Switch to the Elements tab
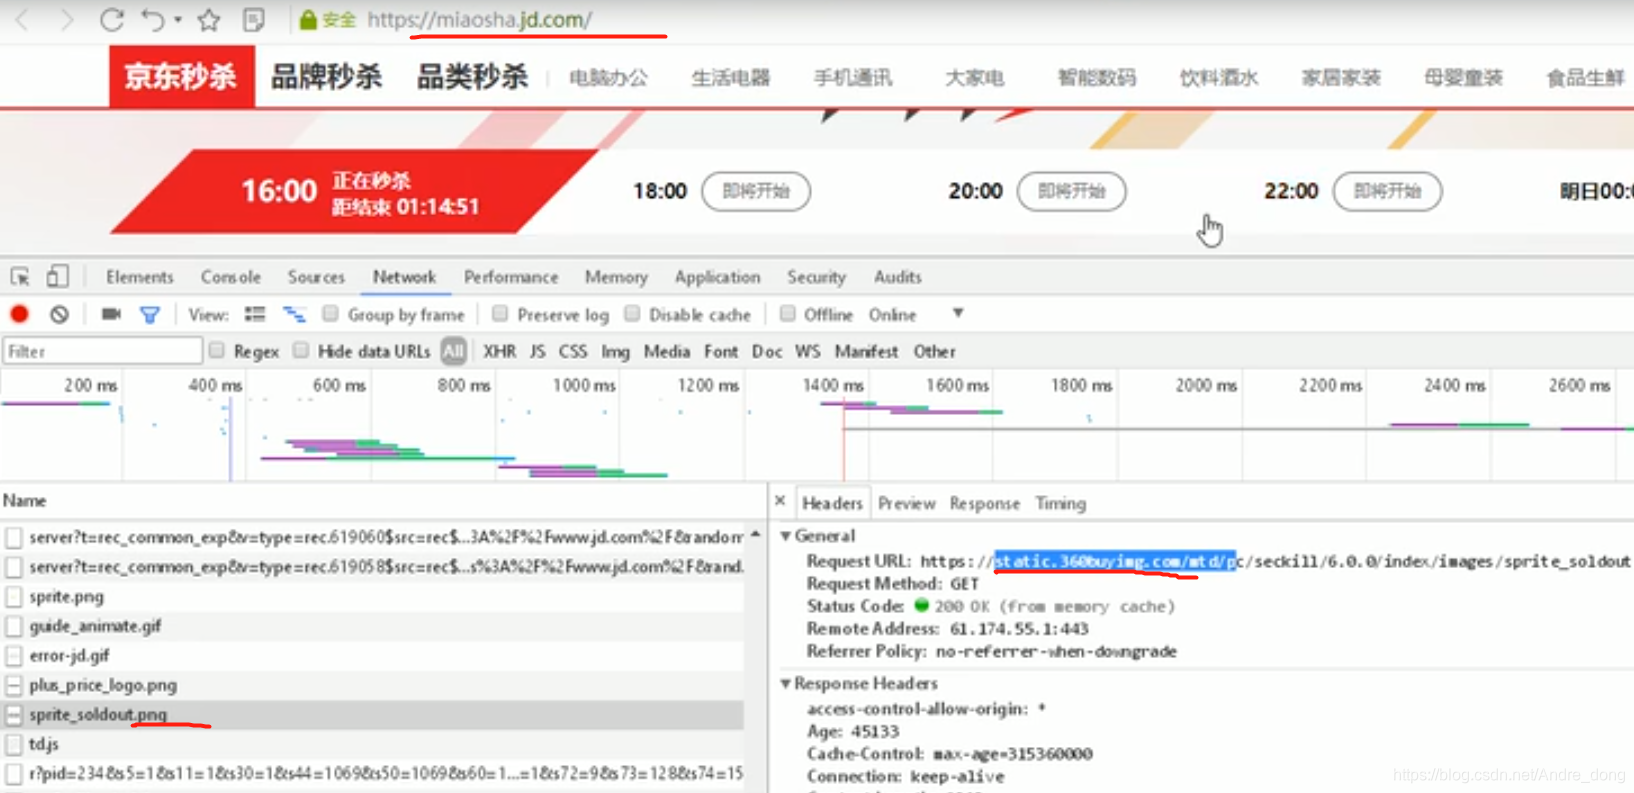Image resolution: width=1634 pixels, height=793 pixels. point(139,277)
